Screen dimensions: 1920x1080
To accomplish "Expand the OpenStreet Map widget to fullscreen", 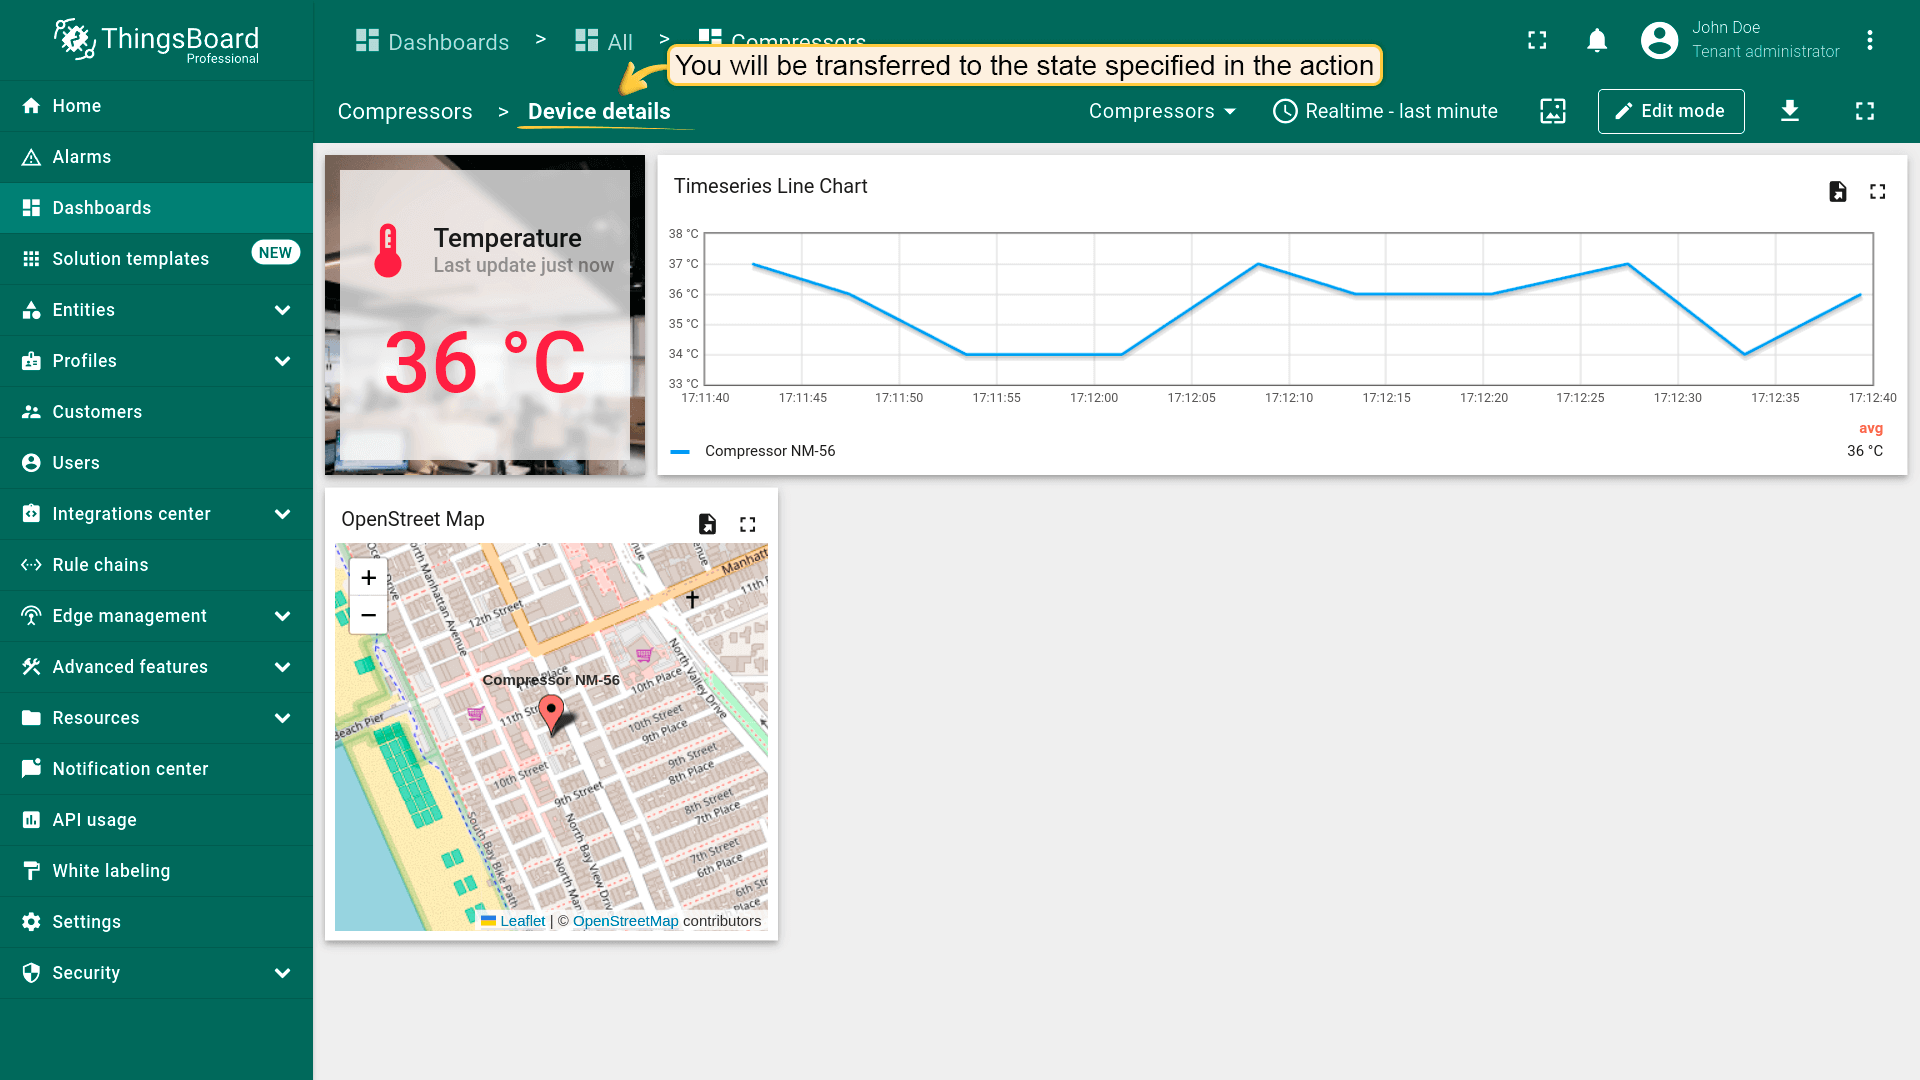I will [747, 525].
